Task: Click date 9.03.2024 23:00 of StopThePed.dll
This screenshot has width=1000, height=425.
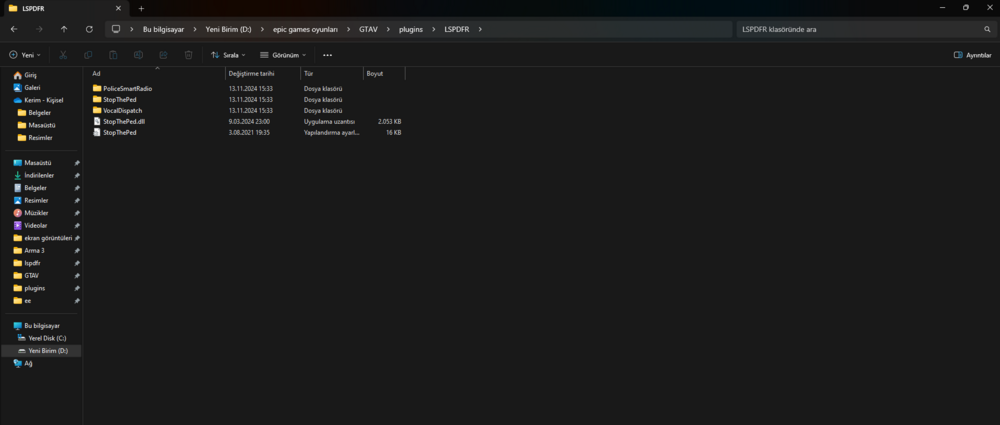Action: (250, 121)
